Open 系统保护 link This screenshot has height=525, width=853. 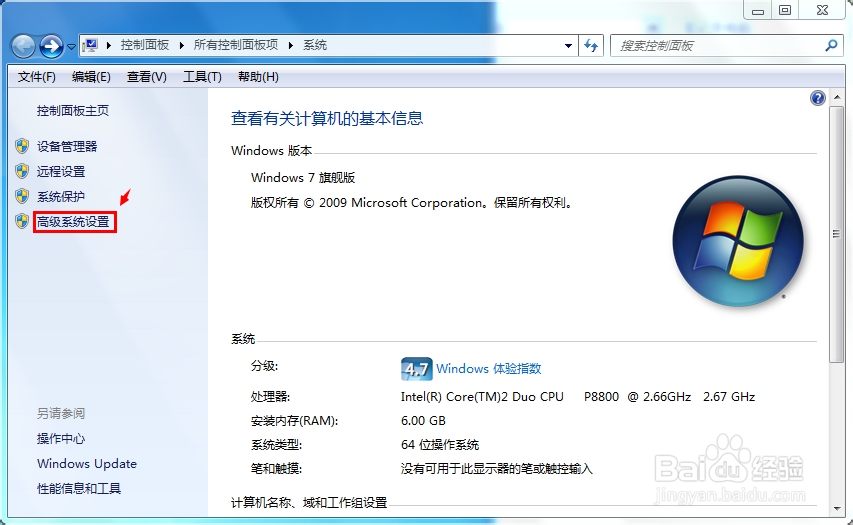tap(61, 196)
